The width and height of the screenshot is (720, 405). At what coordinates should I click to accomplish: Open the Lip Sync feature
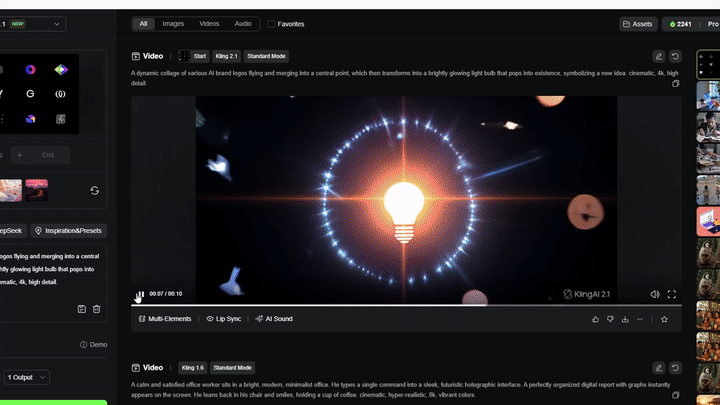pyautogui.click(x=224, y=319)
